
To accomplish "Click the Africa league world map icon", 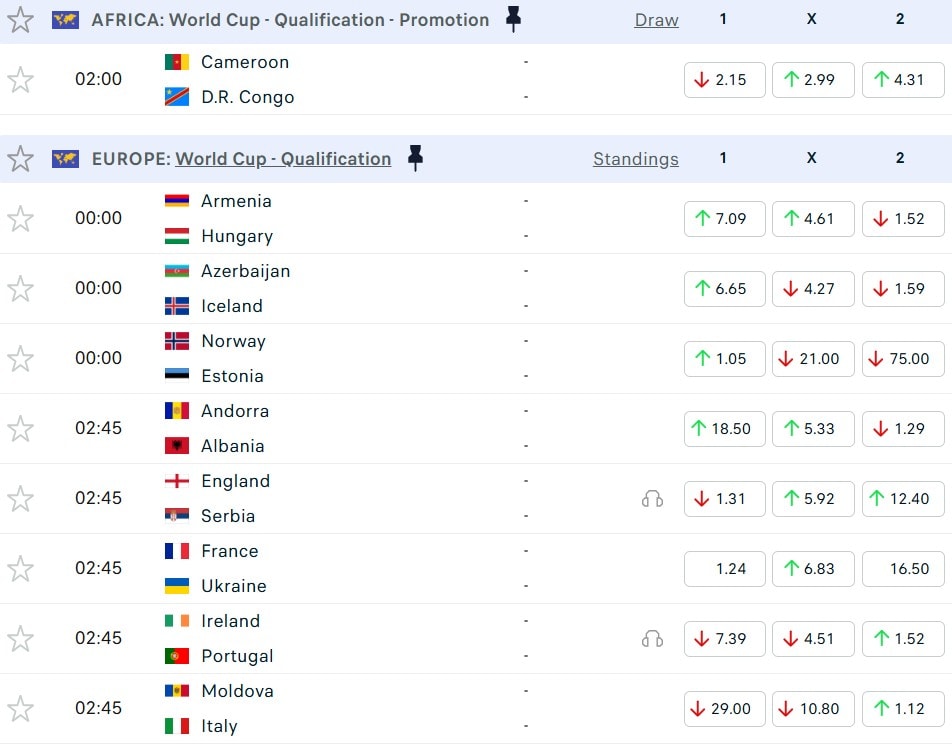I will click(x=66, y=19).
